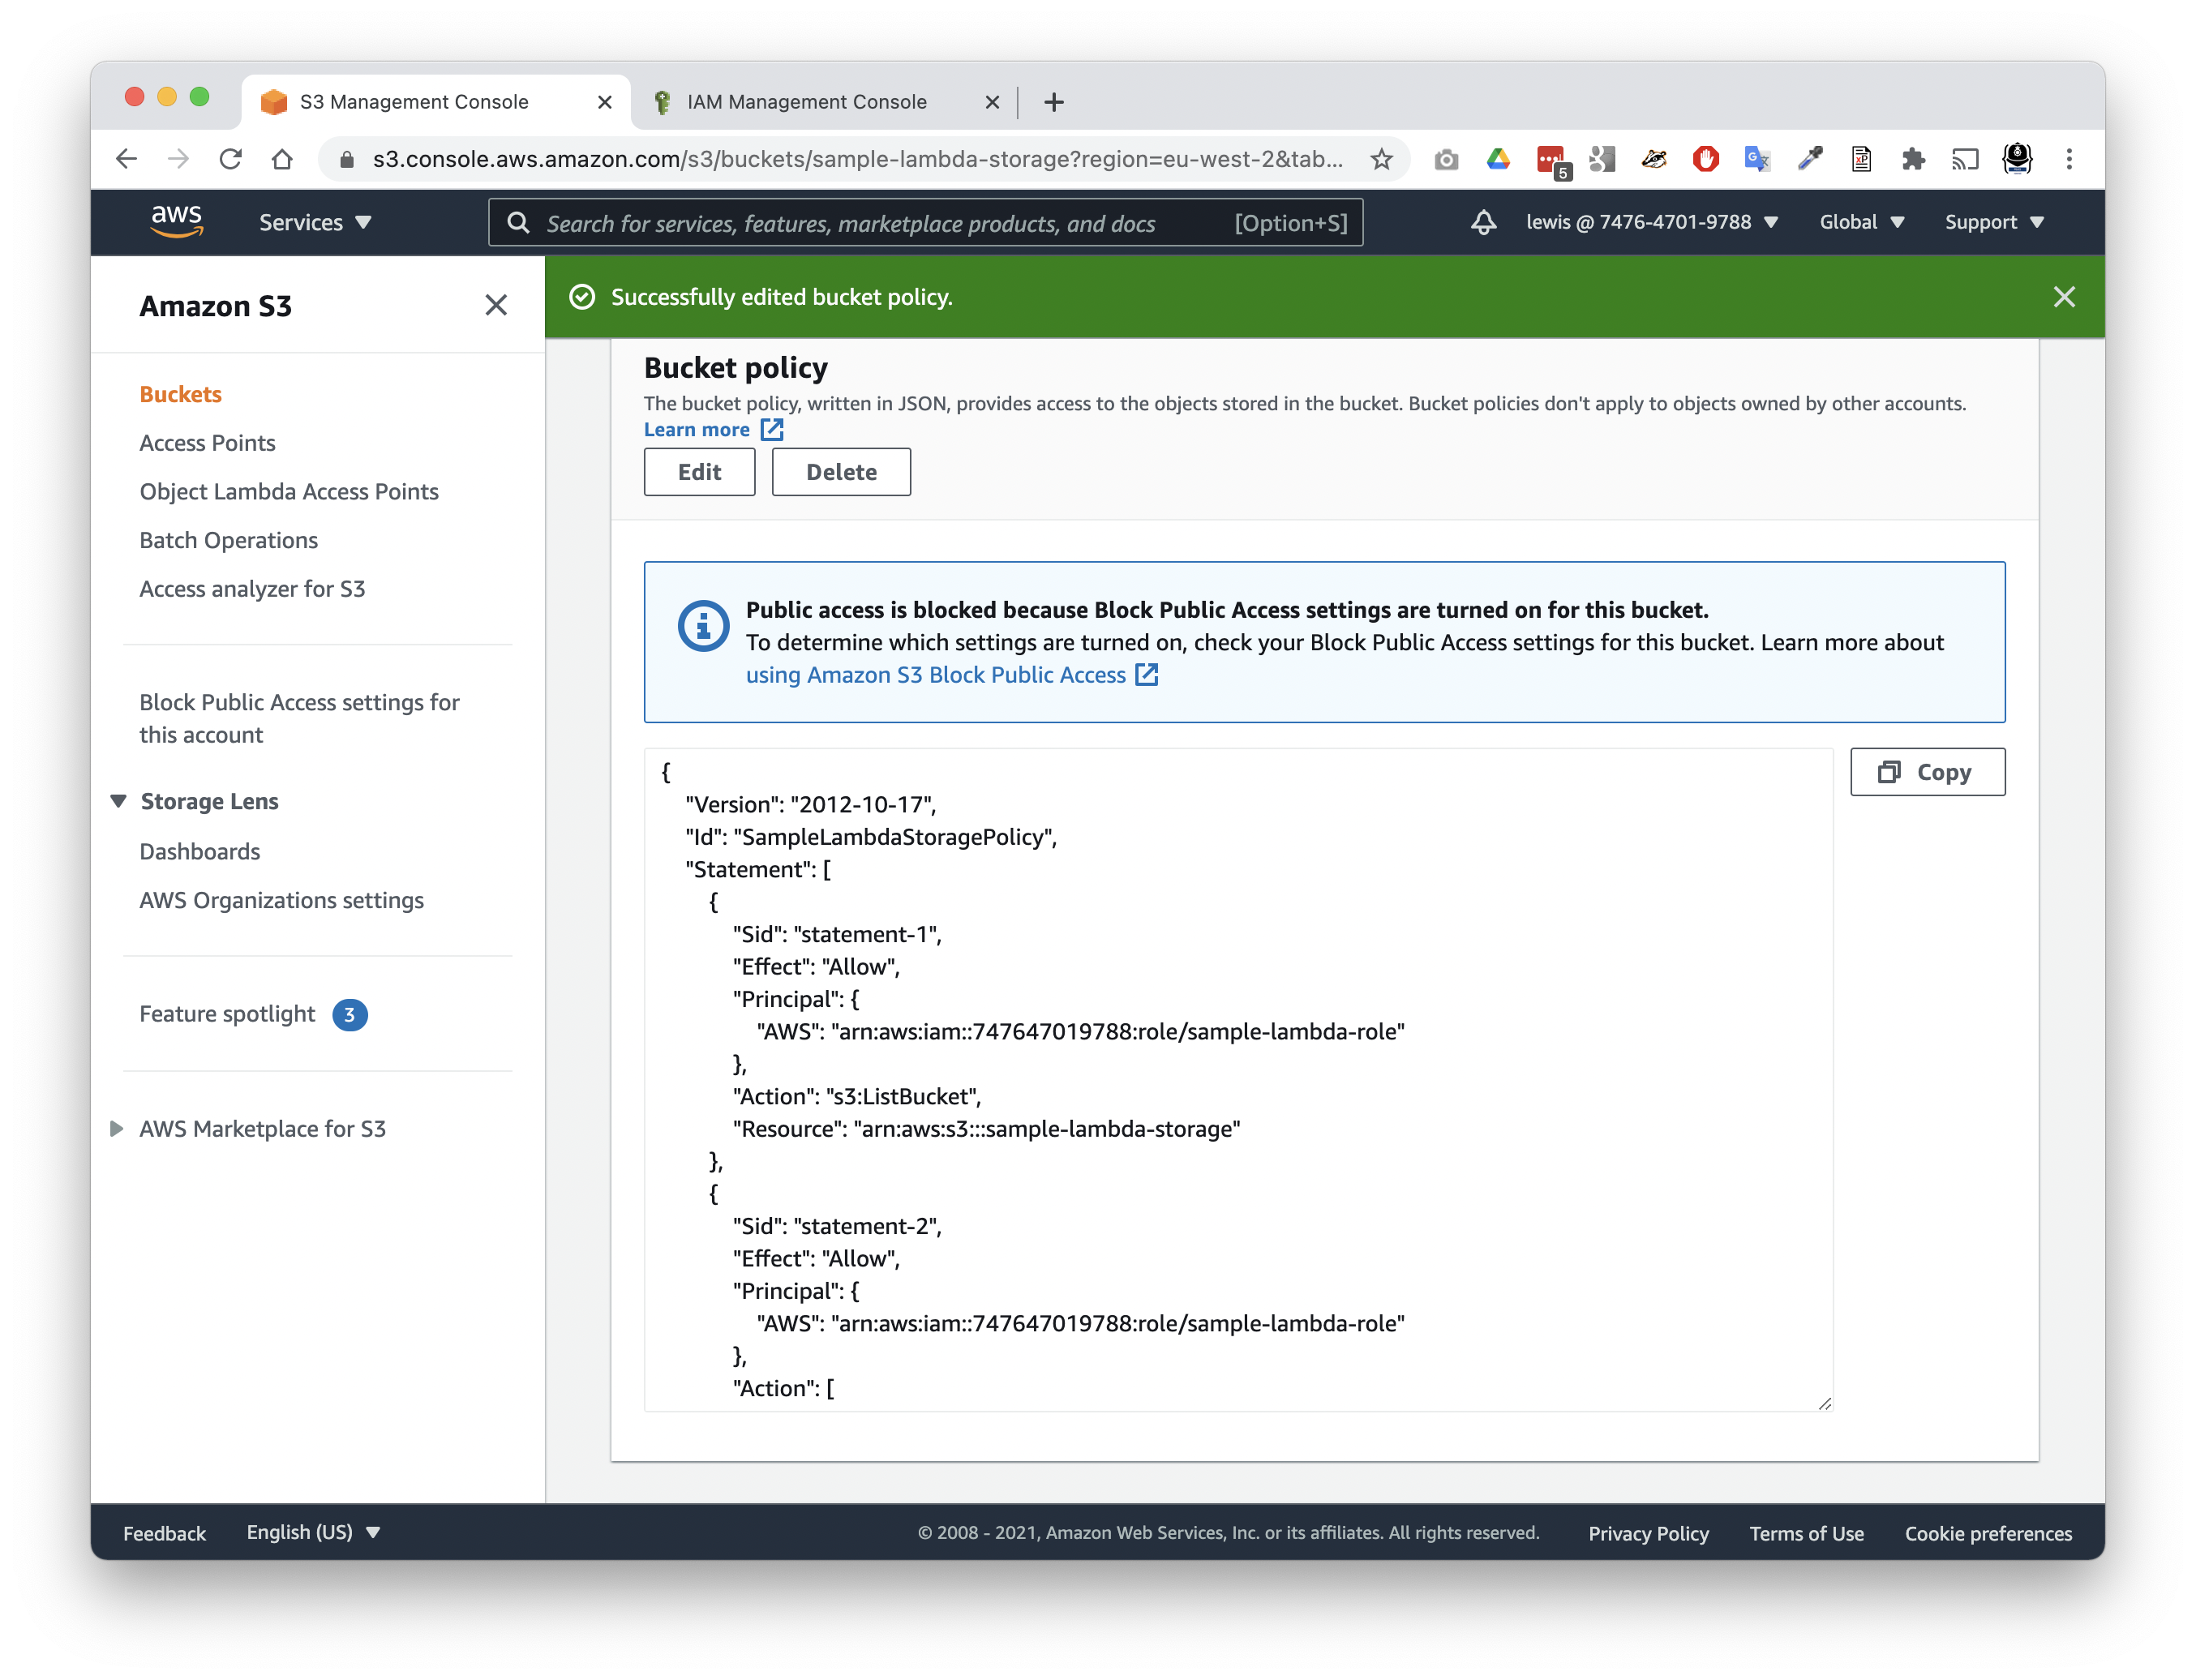The width and height of the screenshot is (2196, 1680).
Task: Bookmark this page with the star icon
Action: point(1381,159)
